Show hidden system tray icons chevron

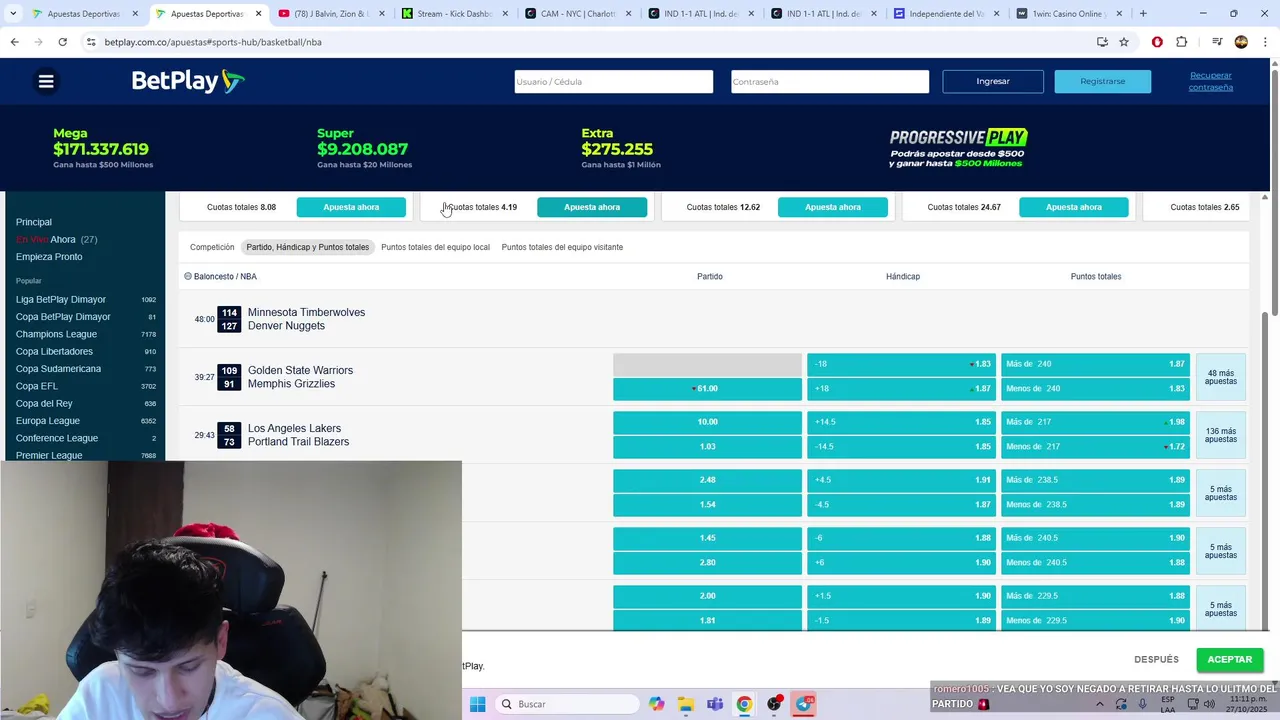point(1099,704)
